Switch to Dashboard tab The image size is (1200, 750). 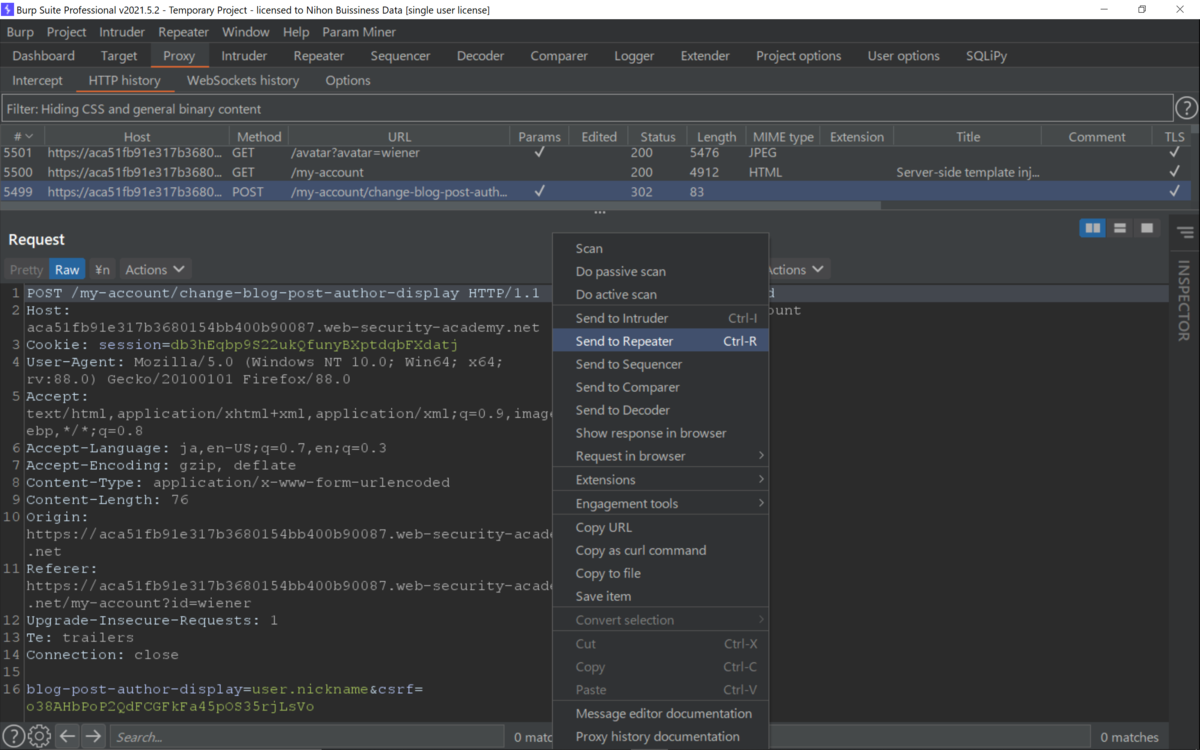point(44,56)
